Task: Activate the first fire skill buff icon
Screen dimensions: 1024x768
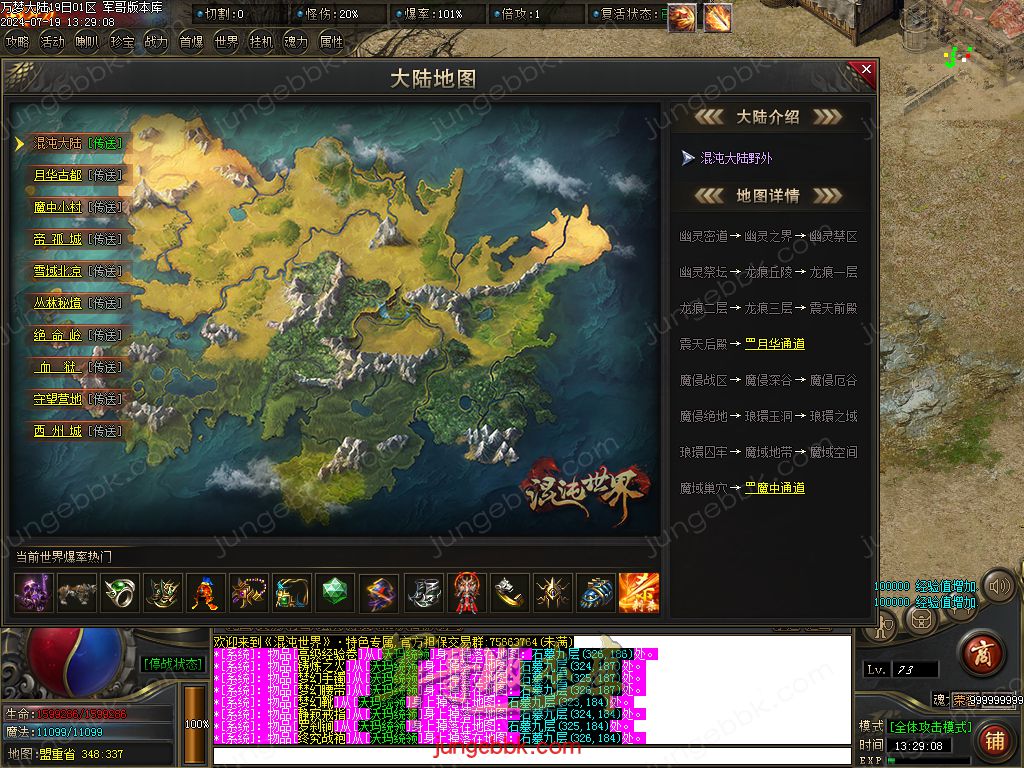Action: 682,17
